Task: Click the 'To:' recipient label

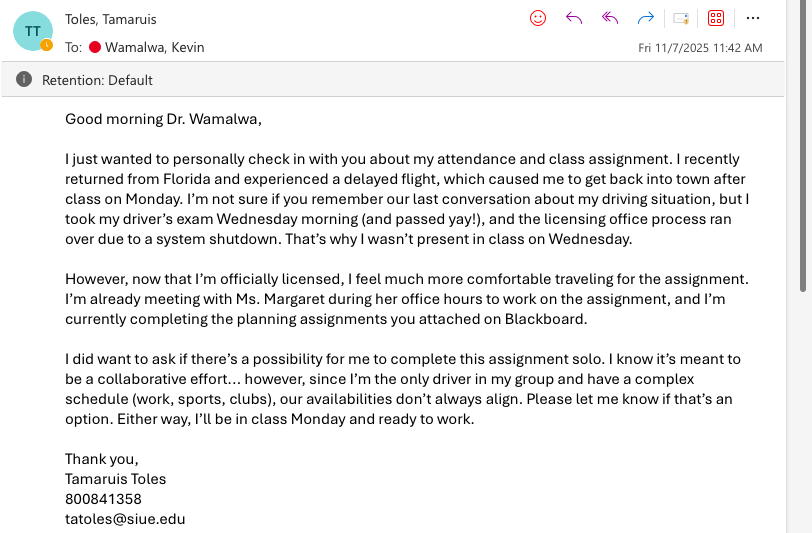Action: (74, 47)
